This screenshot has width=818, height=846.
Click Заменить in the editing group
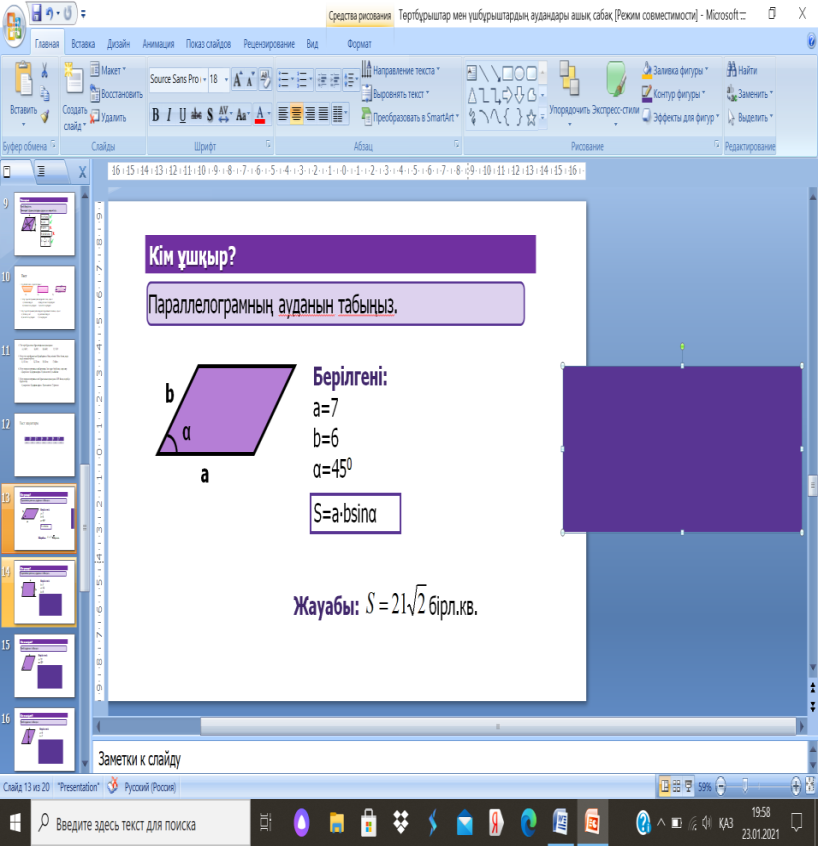tap(749, 94)
